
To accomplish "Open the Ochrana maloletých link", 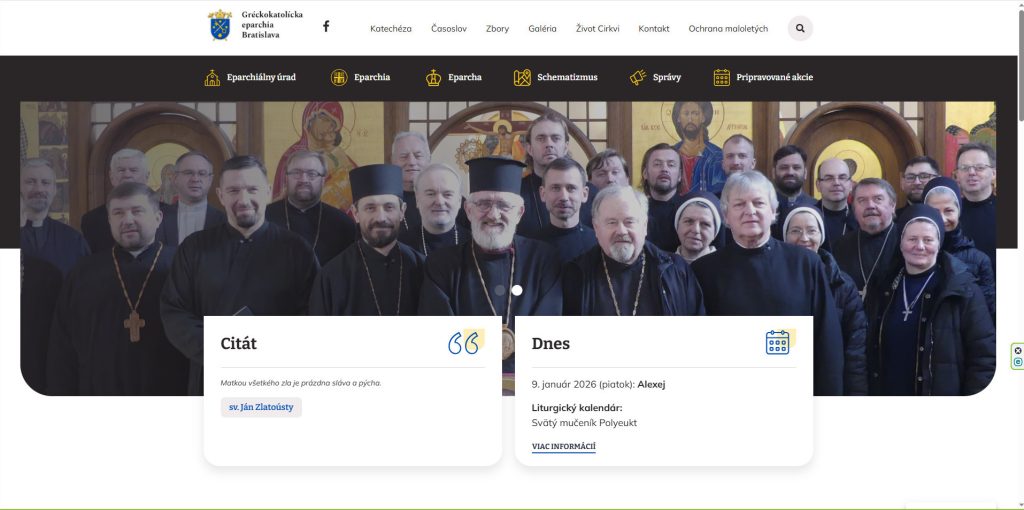I will (728, 29).
